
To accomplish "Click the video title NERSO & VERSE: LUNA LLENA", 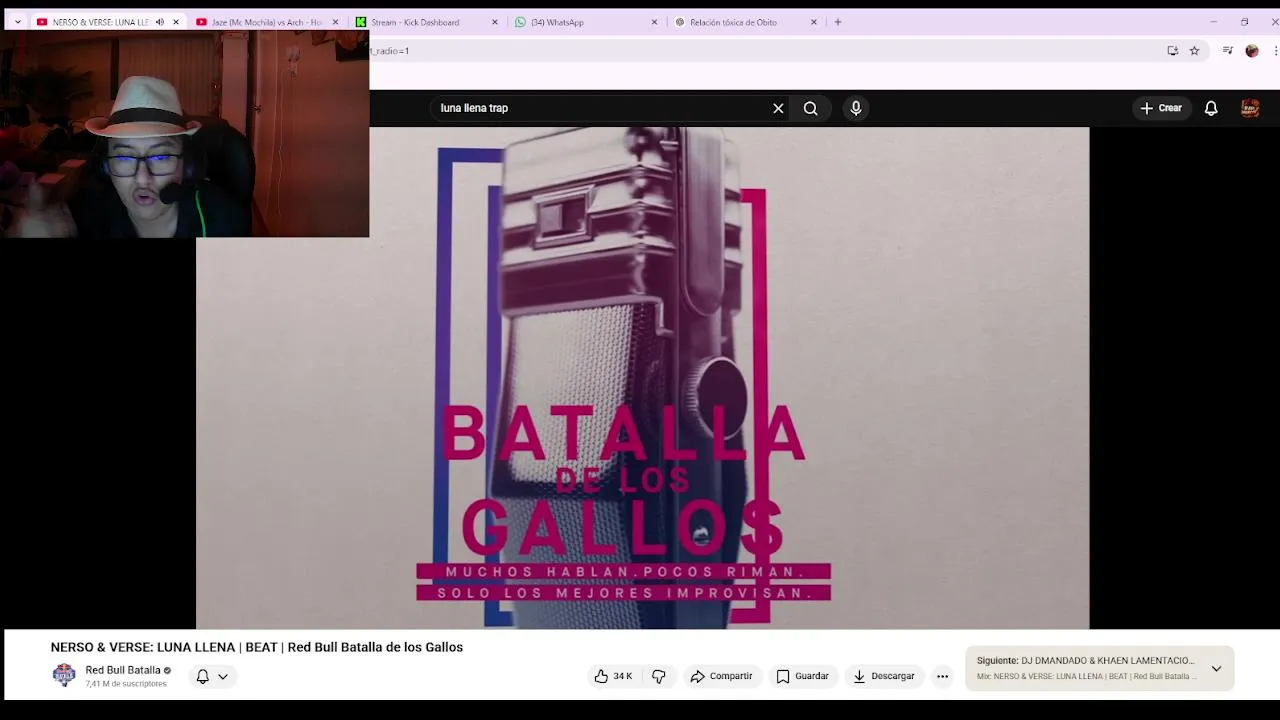I will click(257, 647).
